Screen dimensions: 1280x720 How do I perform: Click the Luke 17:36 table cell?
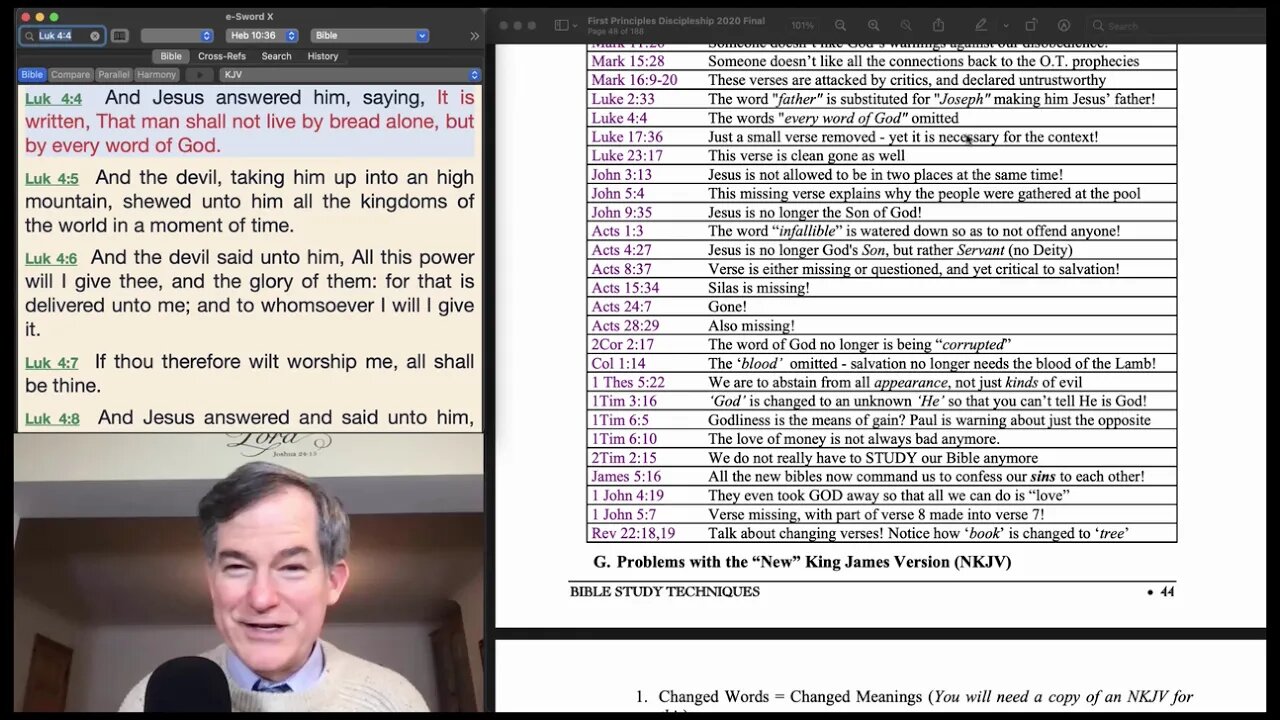(627, 137)
